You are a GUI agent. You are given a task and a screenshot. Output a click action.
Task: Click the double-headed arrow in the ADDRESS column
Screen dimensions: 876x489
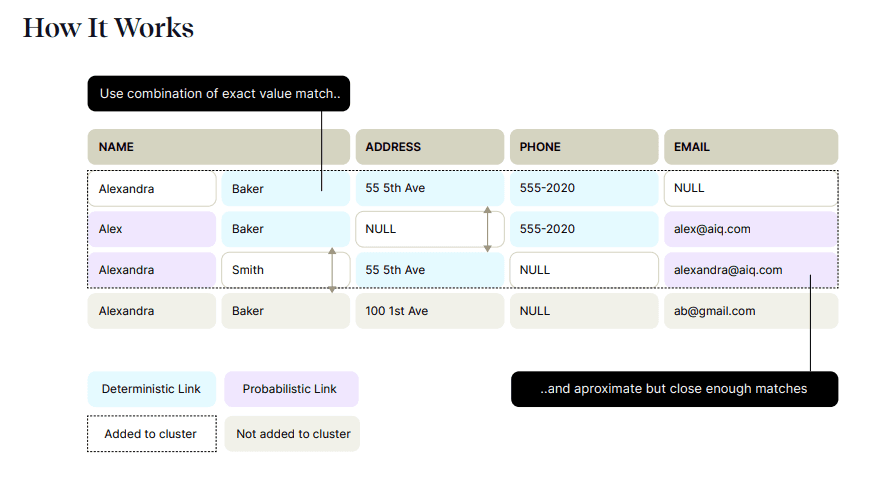pos(487,229)
